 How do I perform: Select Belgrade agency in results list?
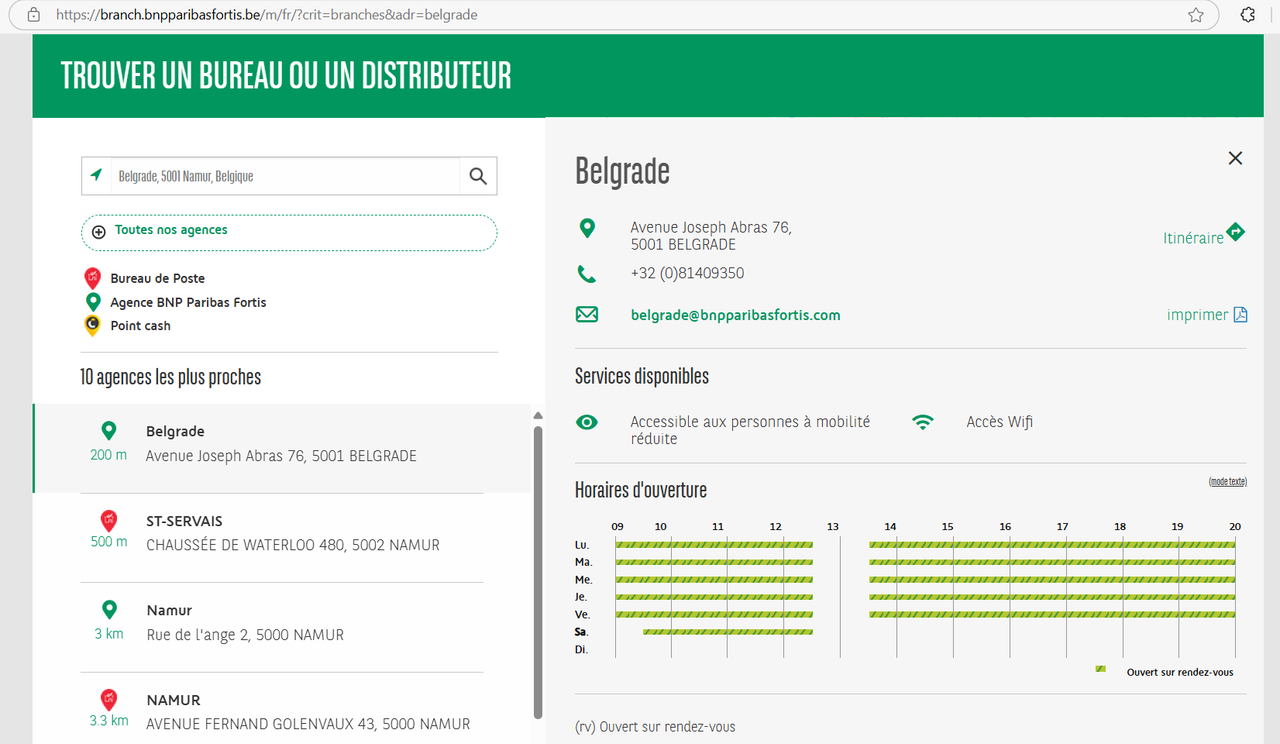pos(282,448)
